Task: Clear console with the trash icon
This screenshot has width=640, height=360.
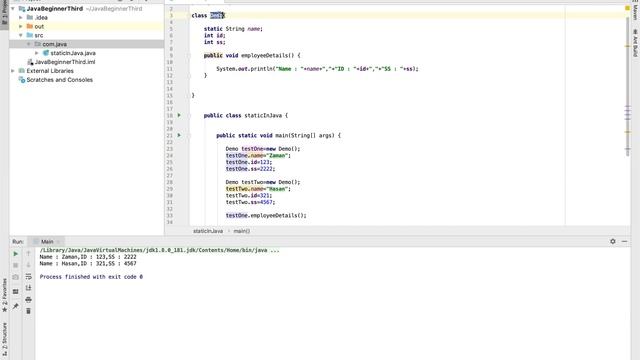Action: click(28, 311)
